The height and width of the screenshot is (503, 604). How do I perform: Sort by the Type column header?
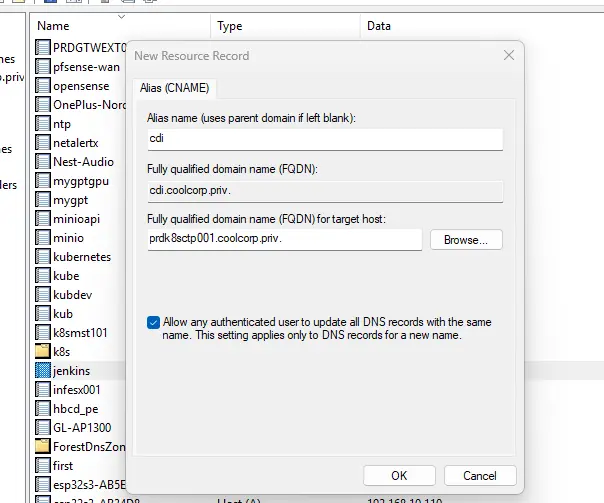tap(230, 26)
